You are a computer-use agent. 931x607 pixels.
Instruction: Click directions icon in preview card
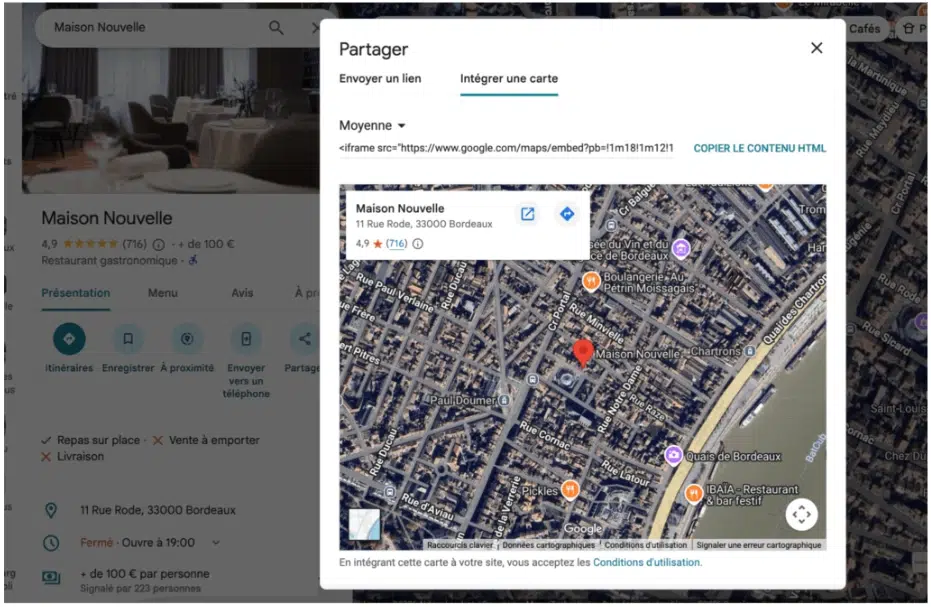tap(567, 214)
